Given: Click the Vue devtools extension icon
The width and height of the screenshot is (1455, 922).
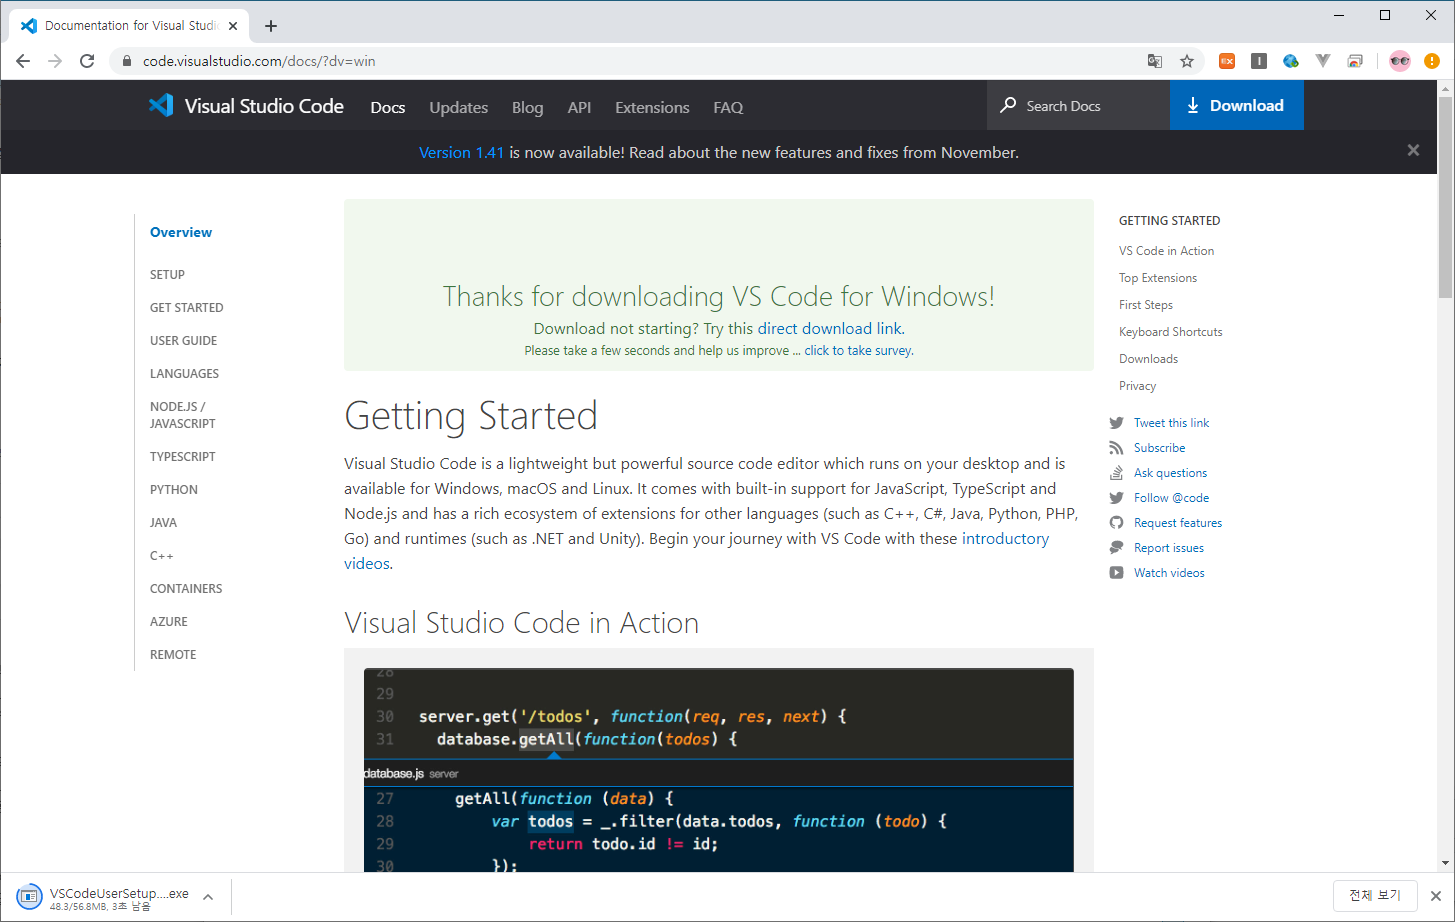Looking at the screenshot, I should [1323, 61].
